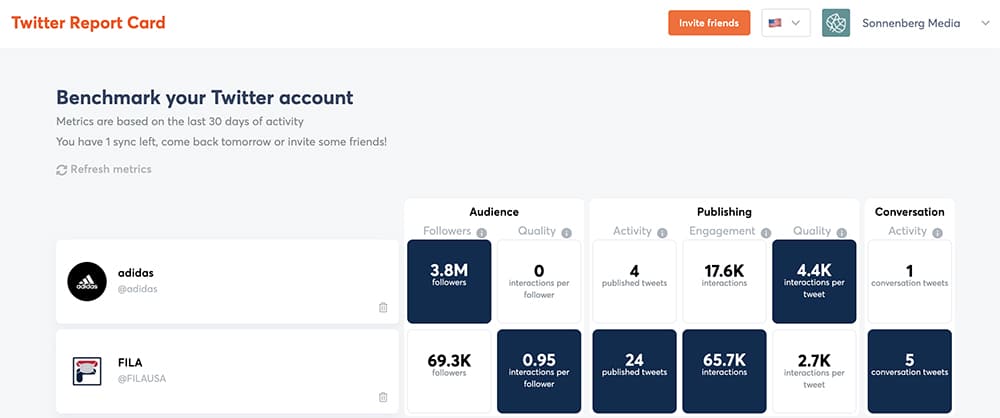Viewport: 1000px width, 418px height.
Task: Select FILA's 65.7K interactions tile
Action: pyautogui.click(x=725, y=371)
